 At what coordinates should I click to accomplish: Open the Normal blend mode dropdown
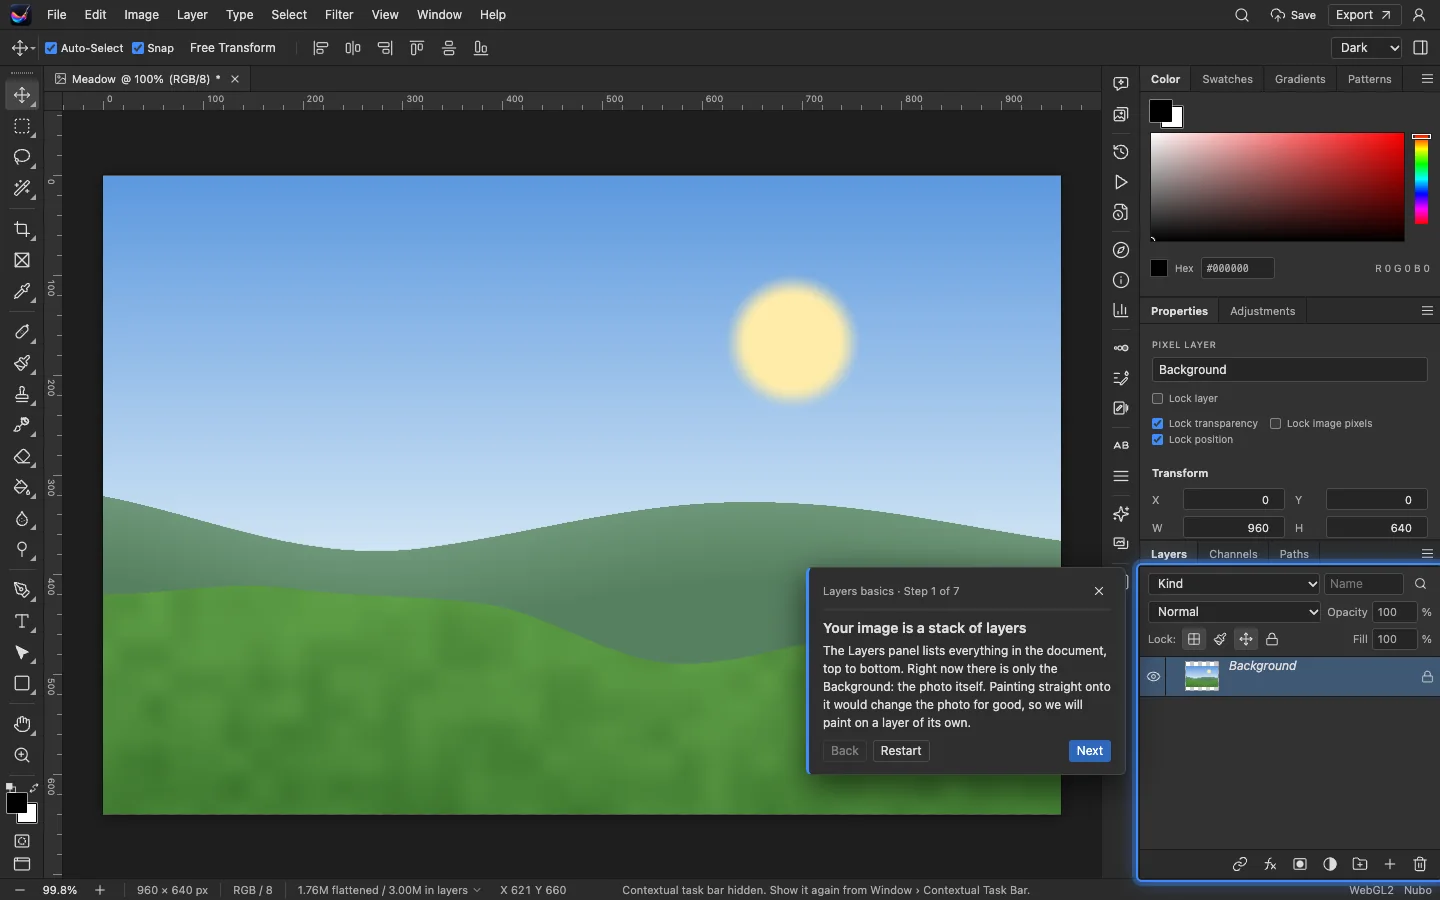(1234, 612)
